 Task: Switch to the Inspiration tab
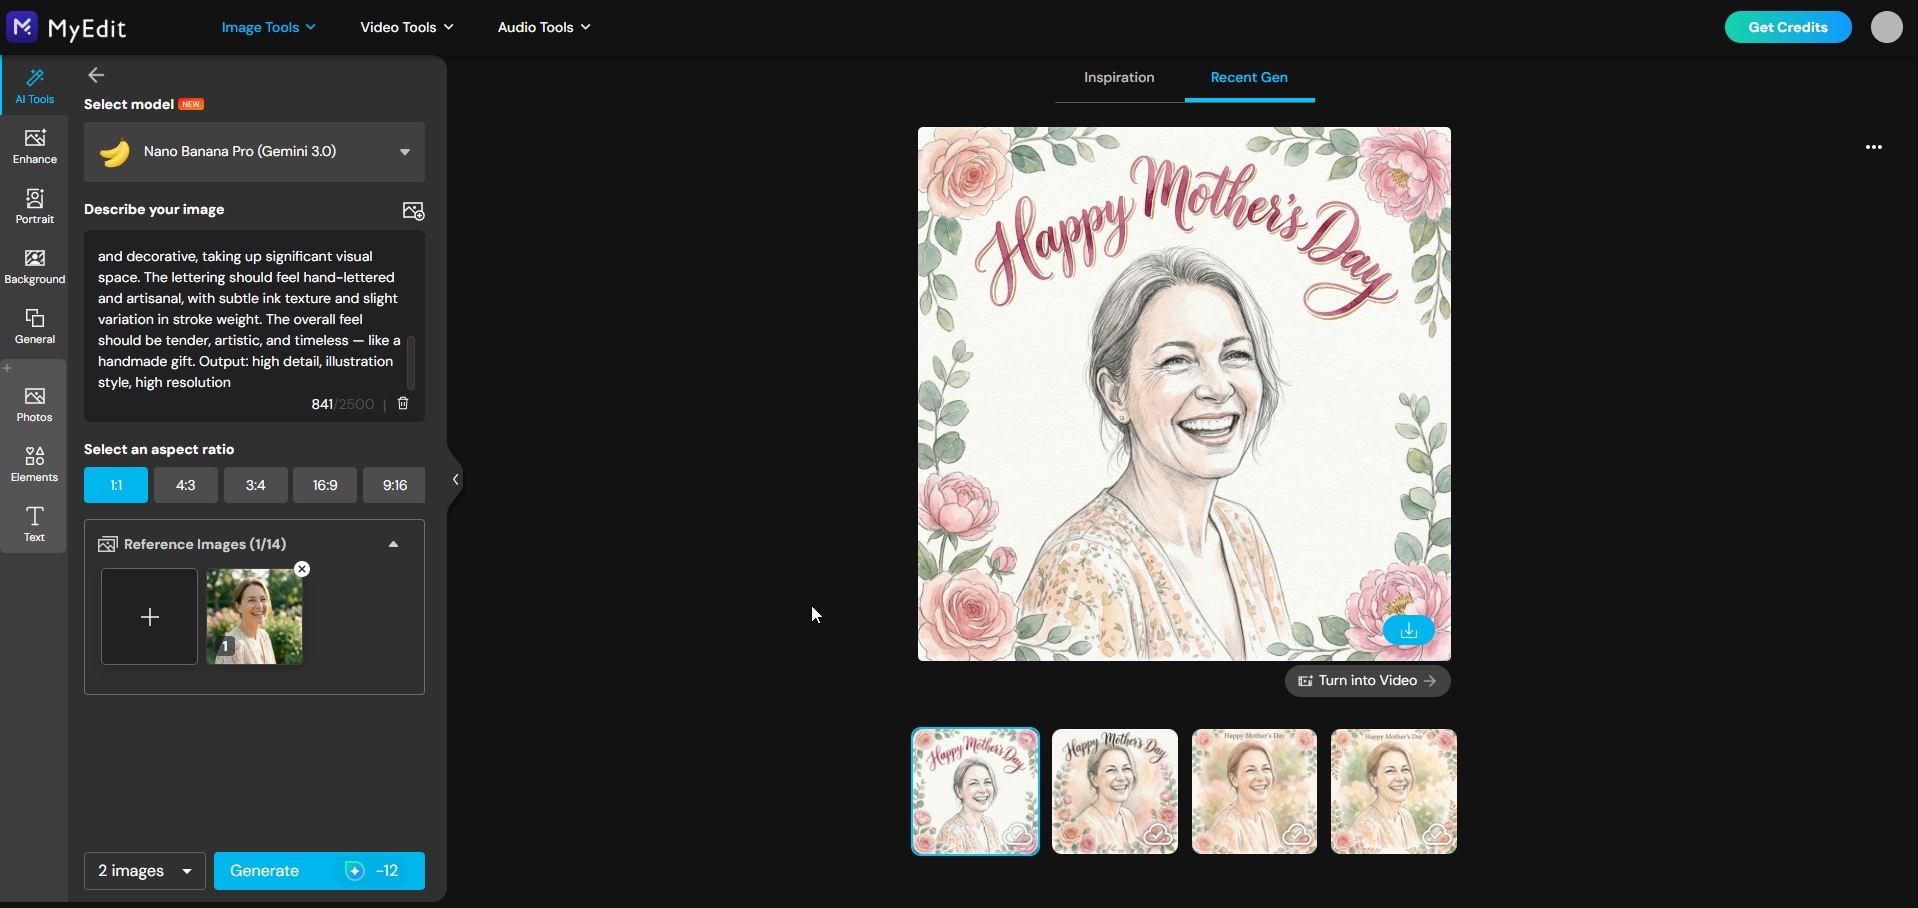(1118, 77)
